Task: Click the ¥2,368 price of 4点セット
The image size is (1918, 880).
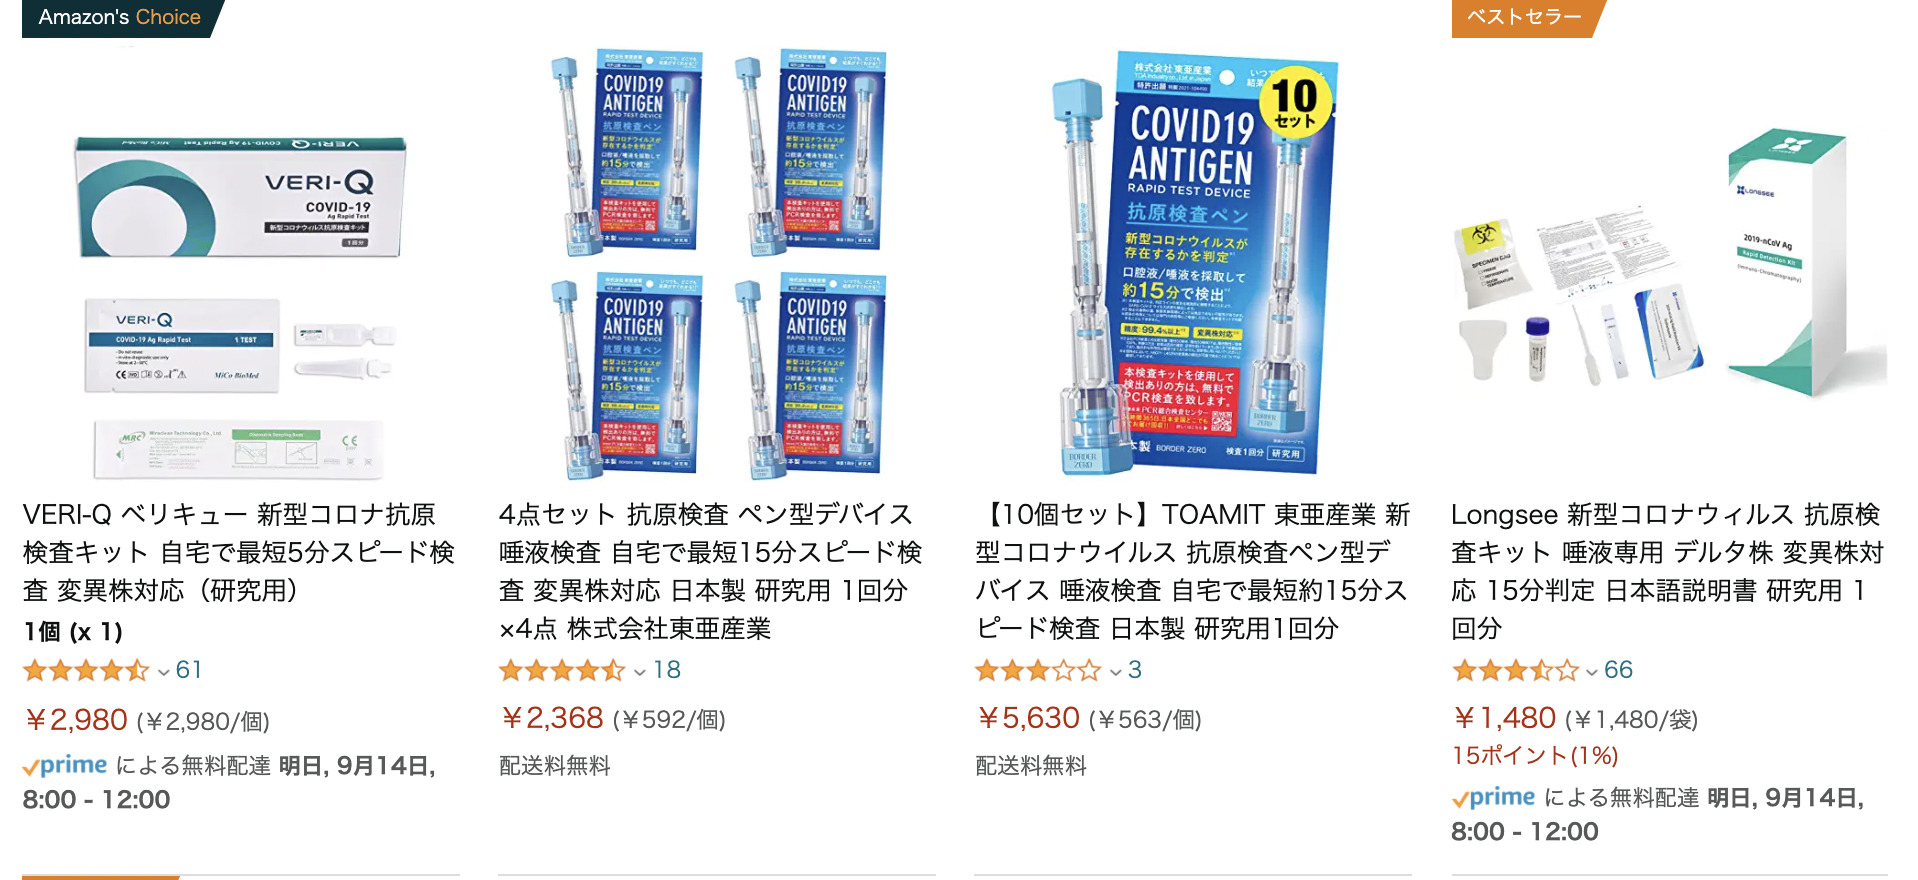Action: click(552, 718)
